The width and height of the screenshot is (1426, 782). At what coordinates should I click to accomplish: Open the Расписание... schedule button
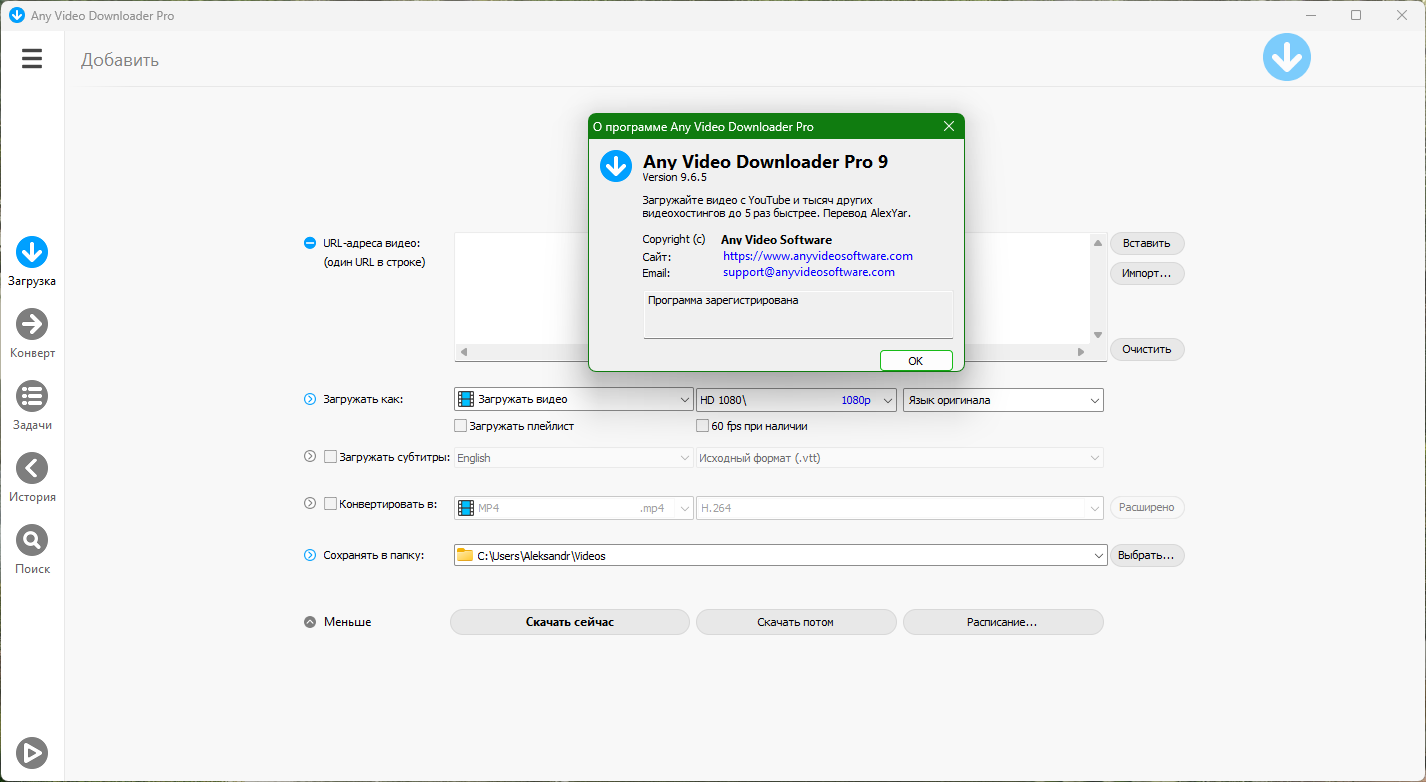[1003, 622]
